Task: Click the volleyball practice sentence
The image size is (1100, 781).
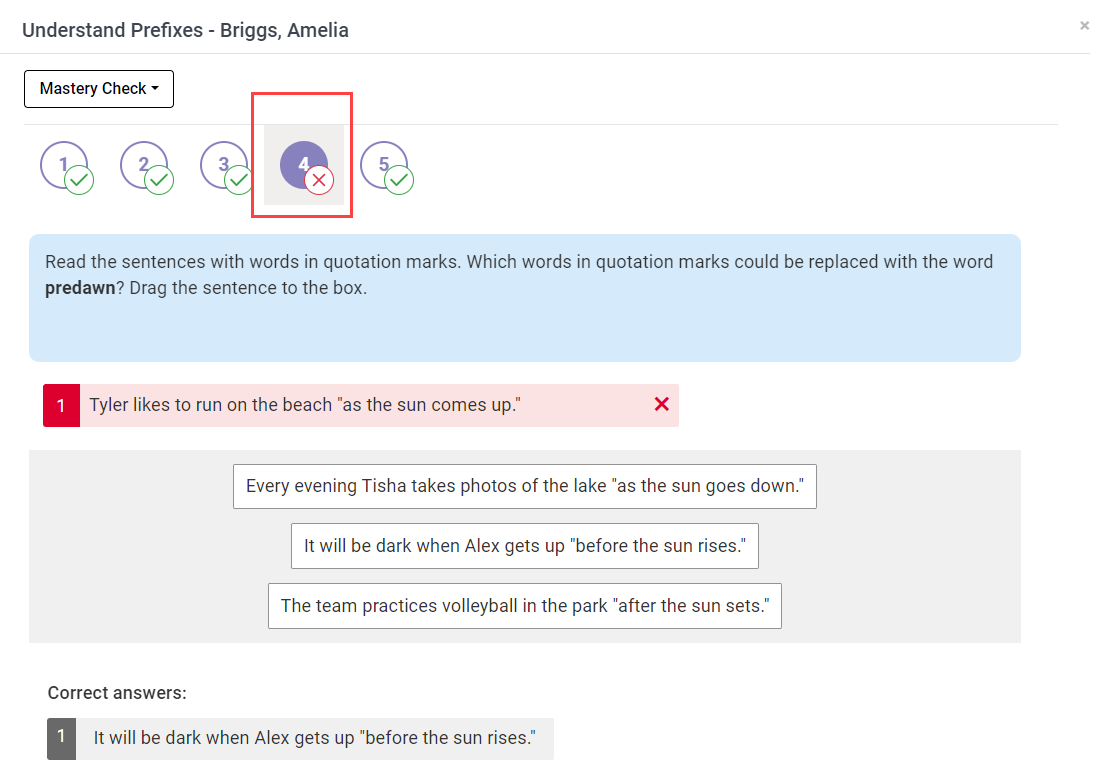Action: 524,606
